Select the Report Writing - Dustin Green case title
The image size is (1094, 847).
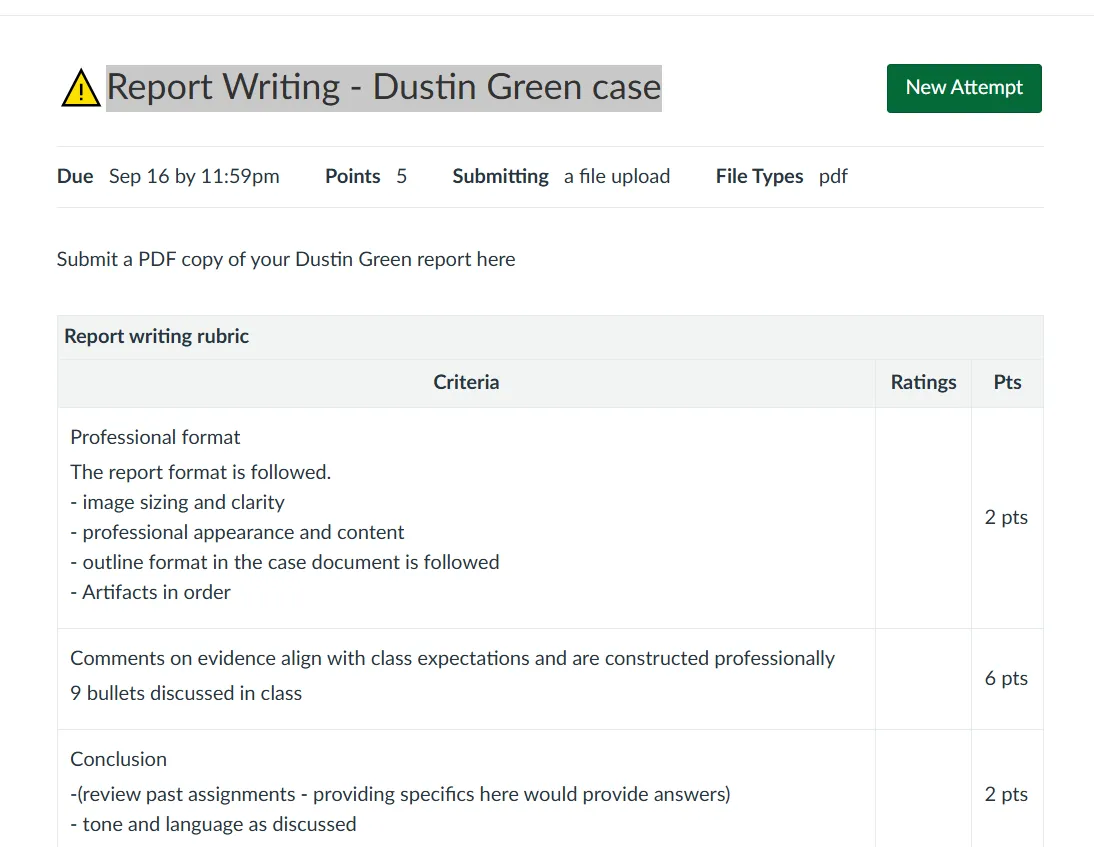tap(384, 88)
